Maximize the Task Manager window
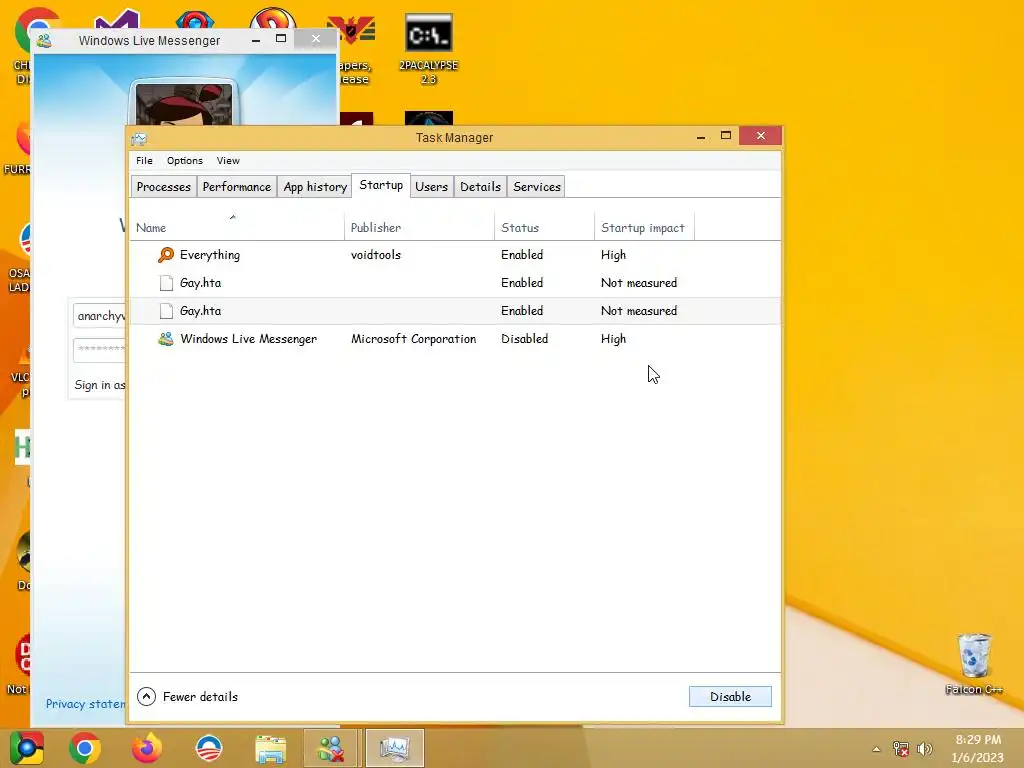The width and height of the screenshot is (1024, 768). (726, 136)
